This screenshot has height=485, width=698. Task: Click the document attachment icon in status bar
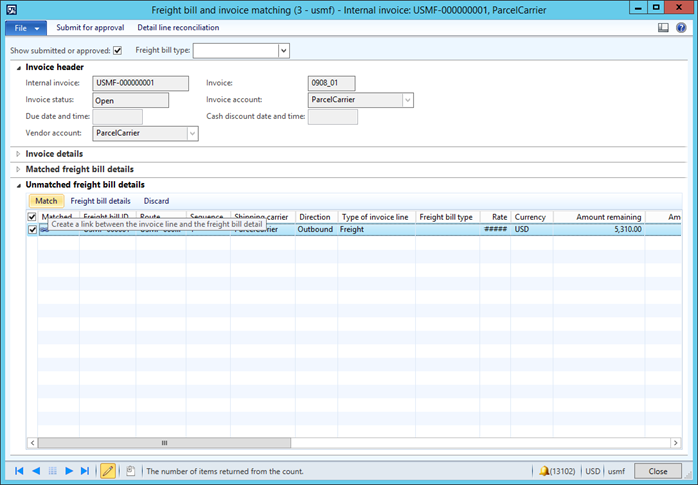pyautogui.click(x=130, y=470)
